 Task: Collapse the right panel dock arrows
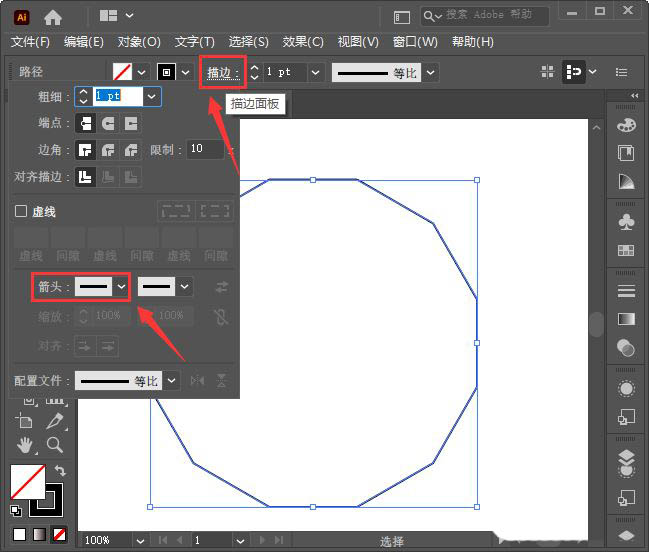(633, 96)
